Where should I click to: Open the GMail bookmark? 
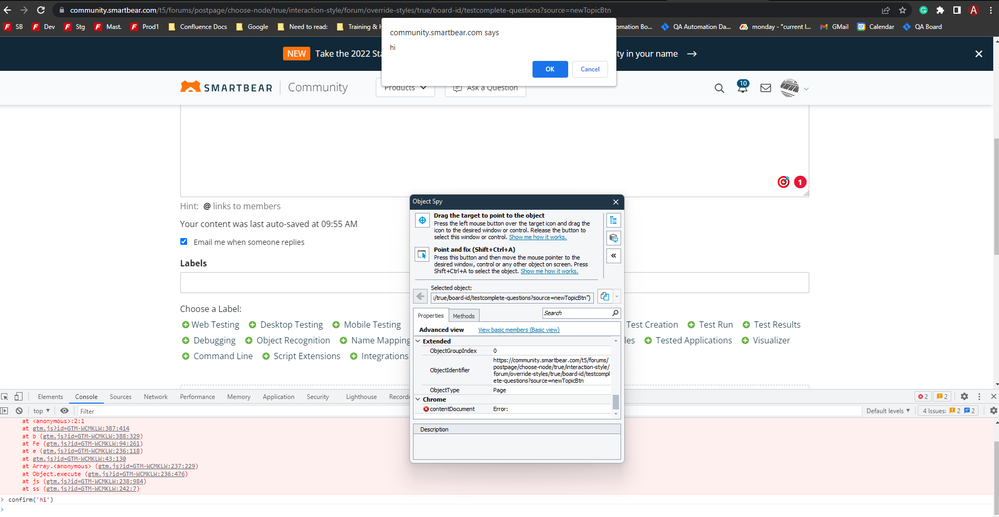tap(834, 27)
